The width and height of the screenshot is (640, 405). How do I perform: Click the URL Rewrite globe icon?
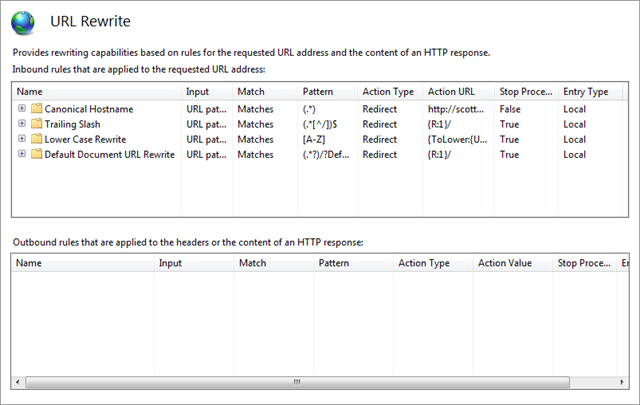[x=23, y=23]
